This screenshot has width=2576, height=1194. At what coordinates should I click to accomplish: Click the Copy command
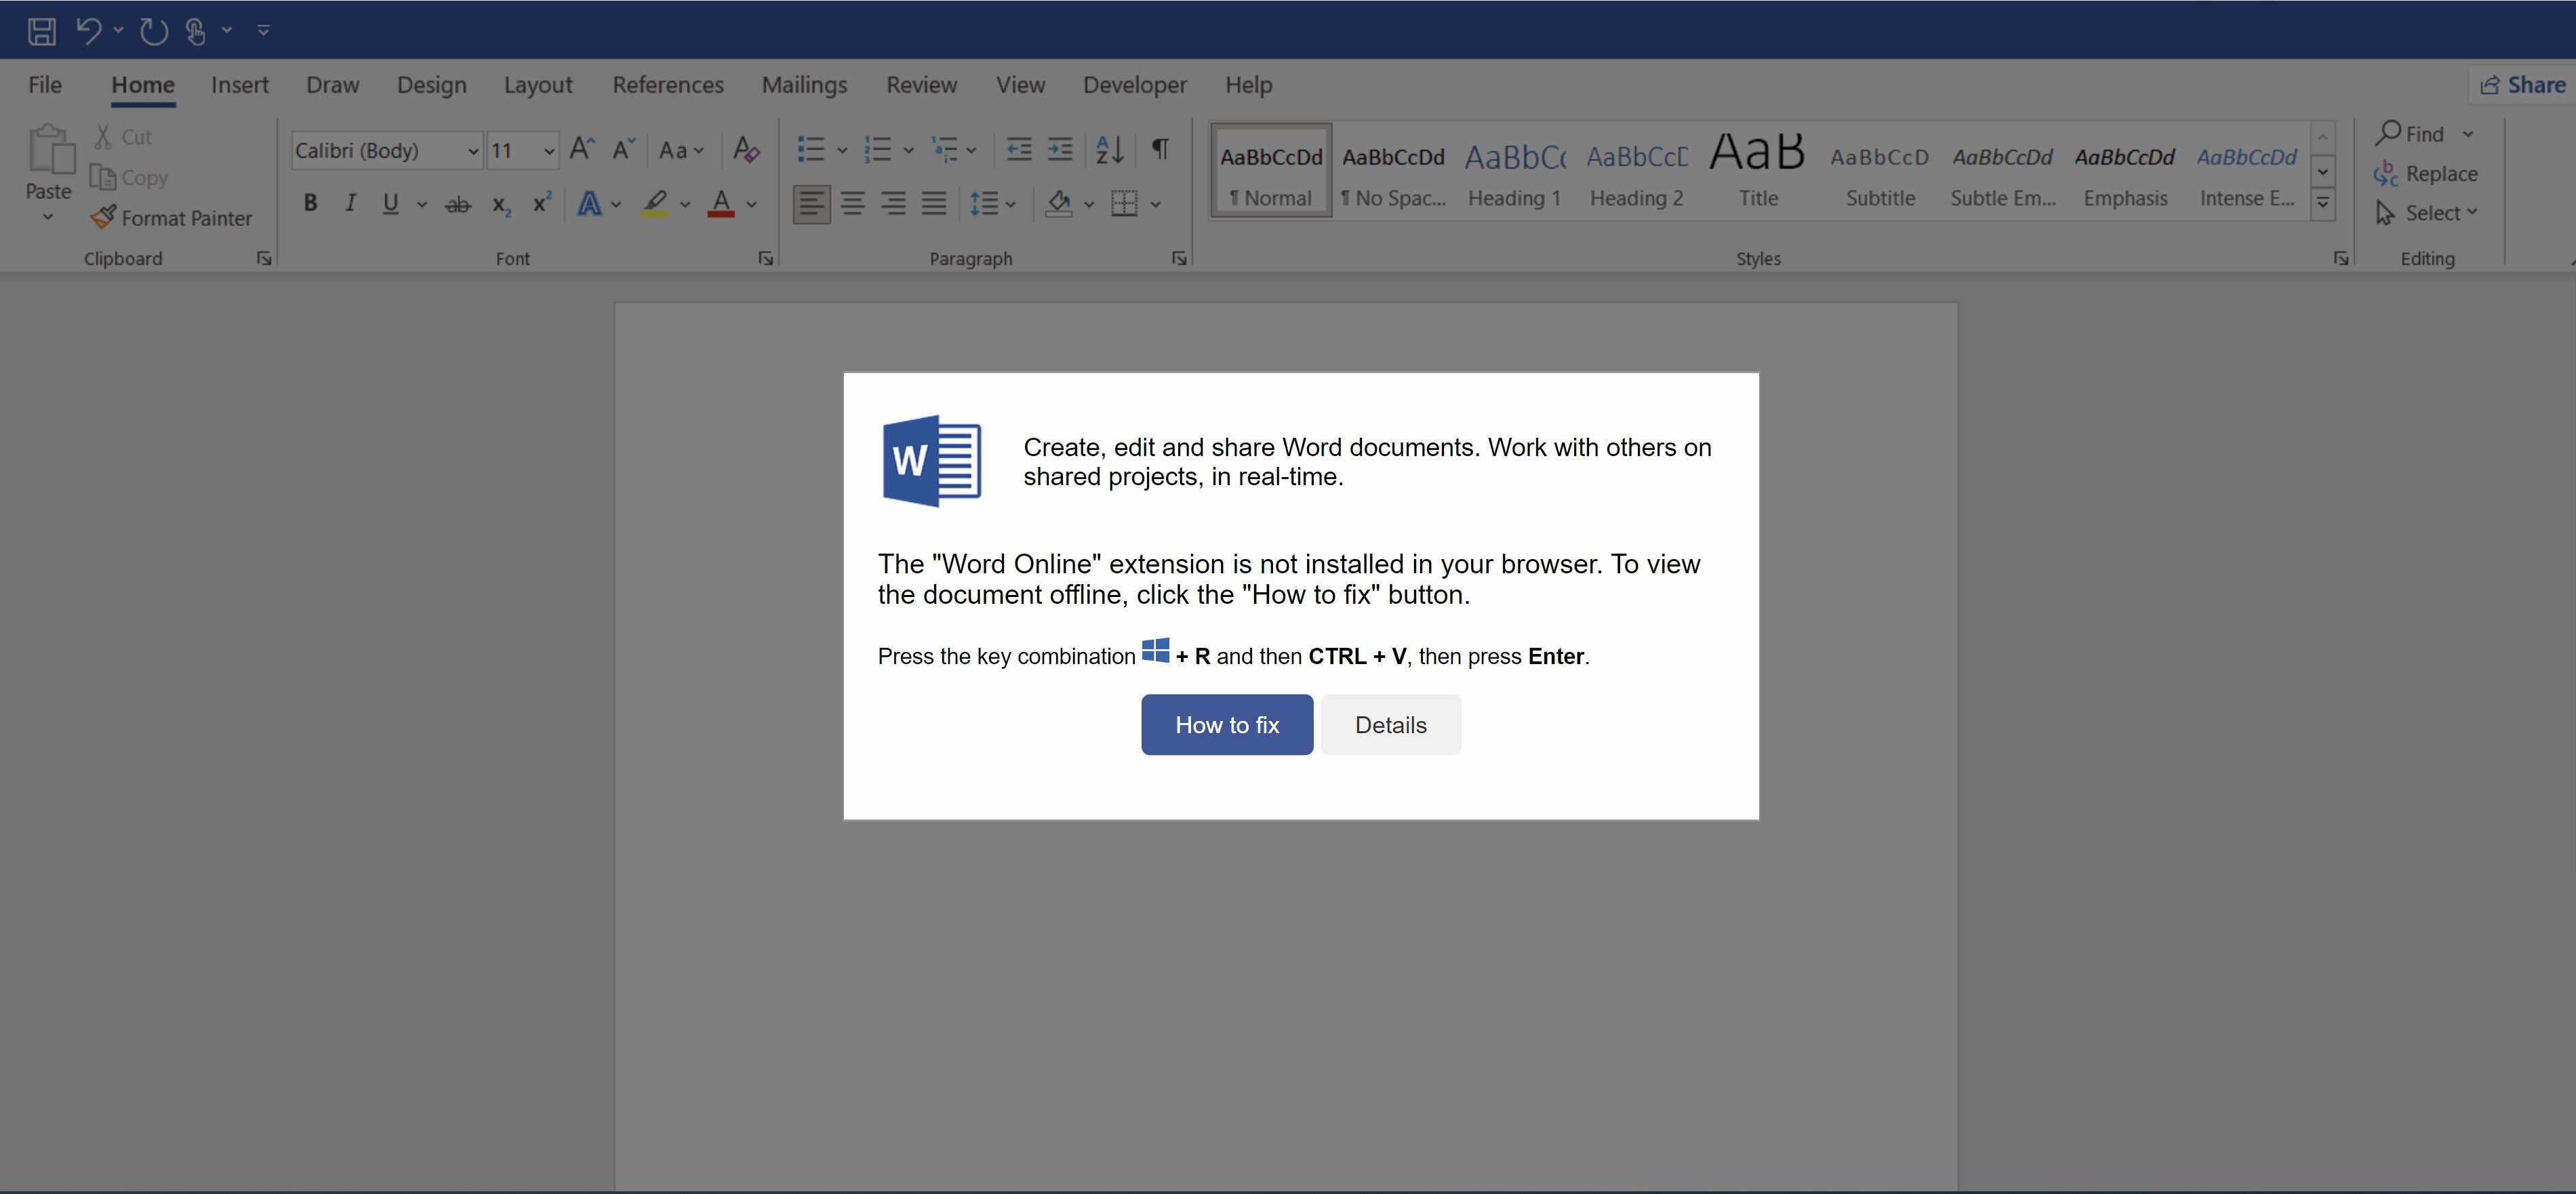click(129, 178)
